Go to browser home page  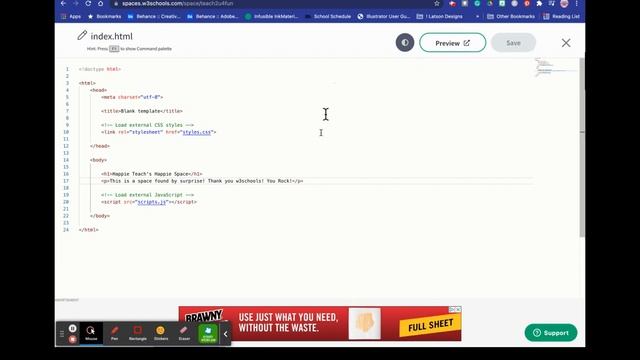[100, 3]
